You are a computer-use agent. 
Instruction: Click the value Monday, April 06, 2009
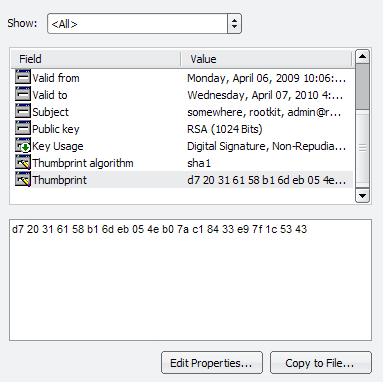[267, 78]
